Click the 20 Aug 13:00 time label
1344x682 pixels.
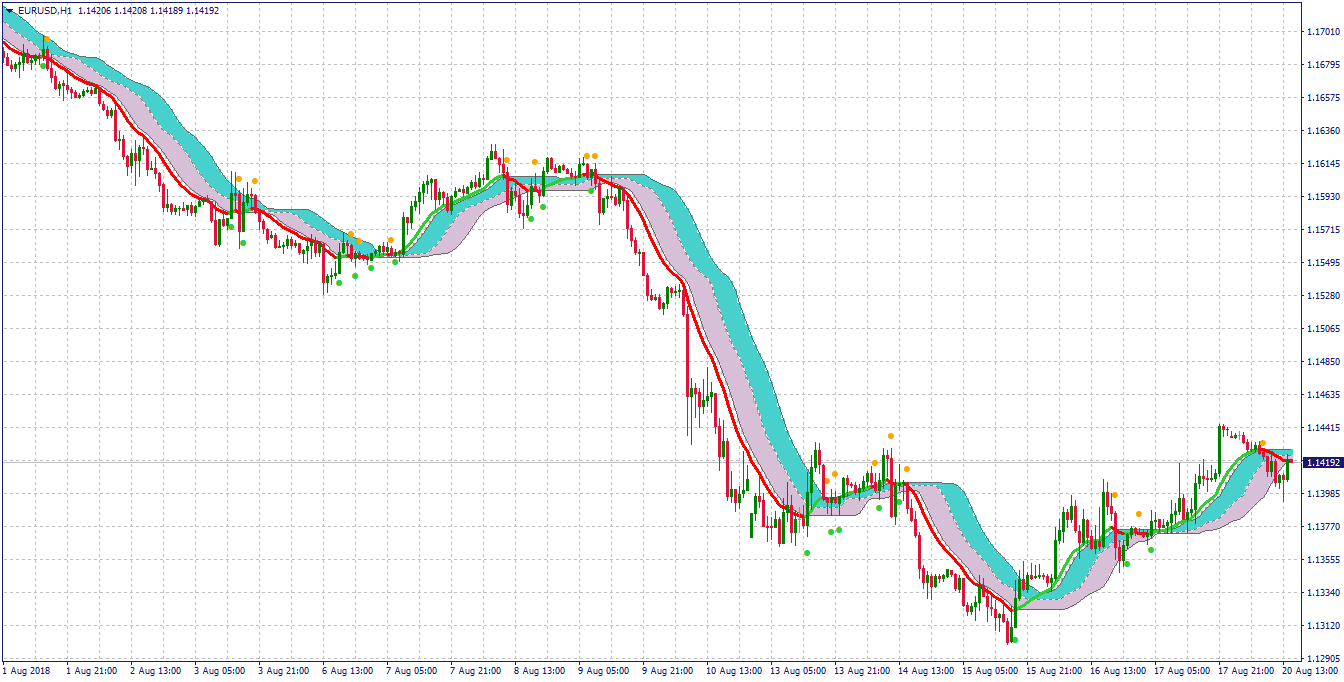coord(1310,671)
